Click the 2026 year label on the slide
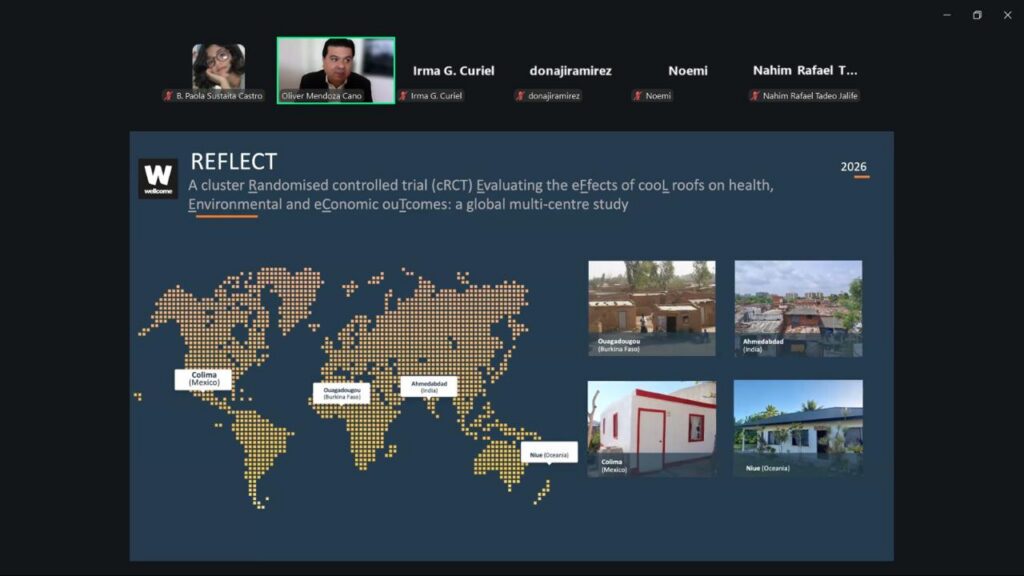This screenshot has width=1024, height=576. pyautogui.click(x=854, y=167)
